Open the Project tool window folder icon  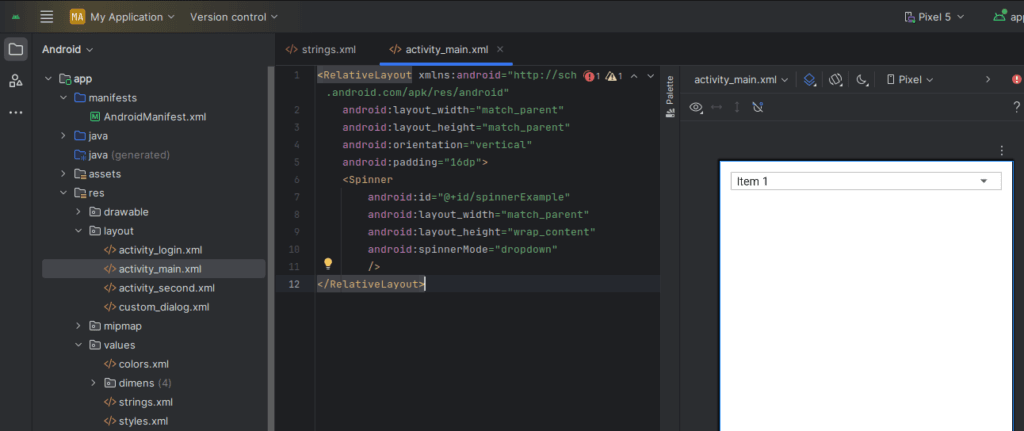point(16,50)
